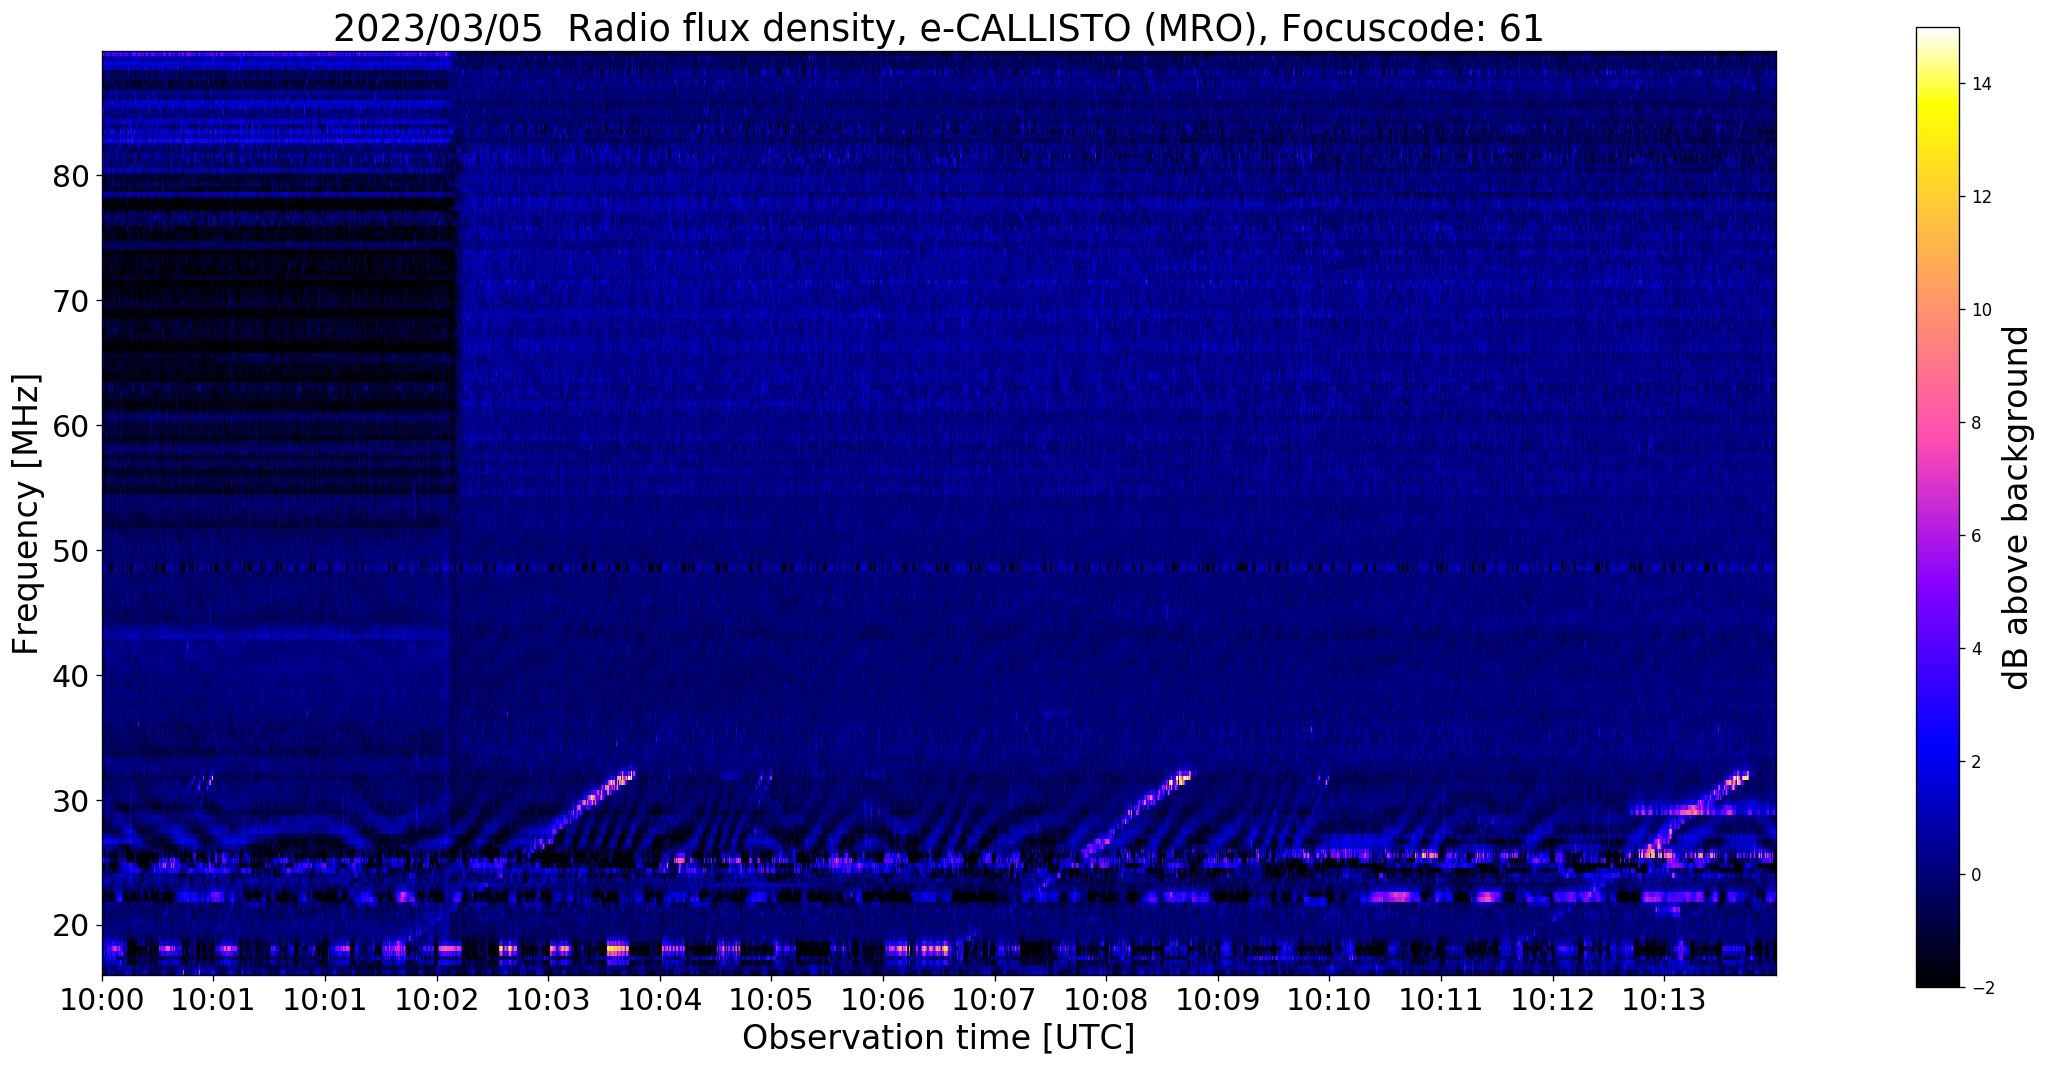Click the 20 MHz frequency axis tick label
The width and height of the screenshot is (2047, 1067).
pos(70,925)
